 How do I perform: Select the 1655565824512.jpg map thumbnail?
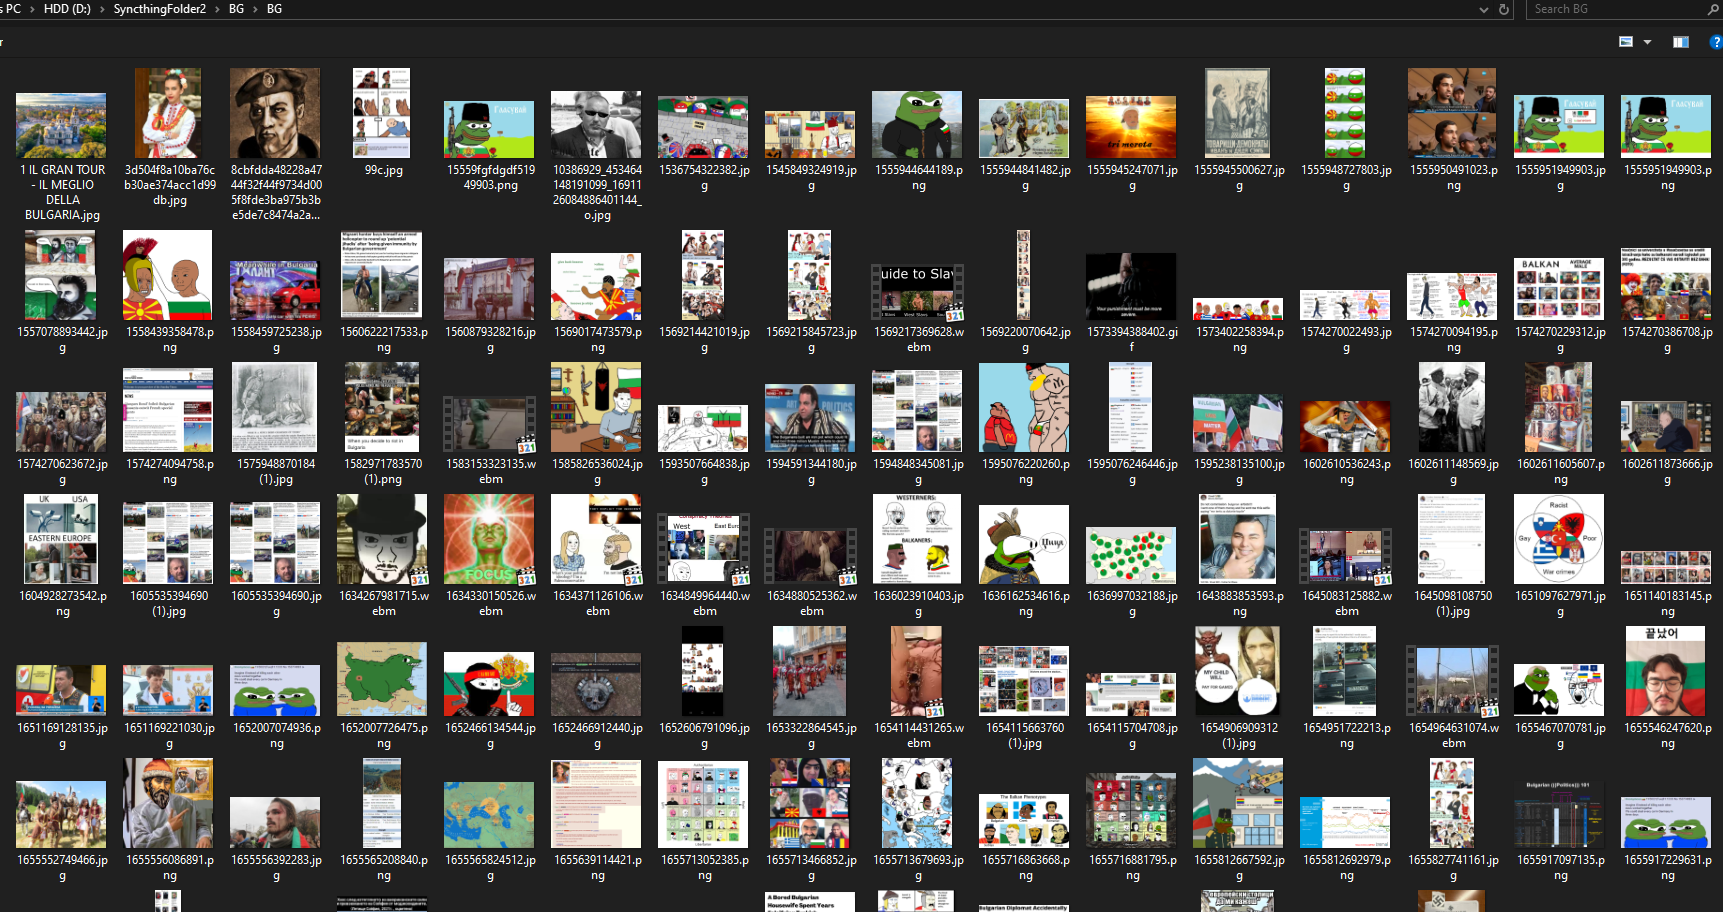(x=489, y=815)
